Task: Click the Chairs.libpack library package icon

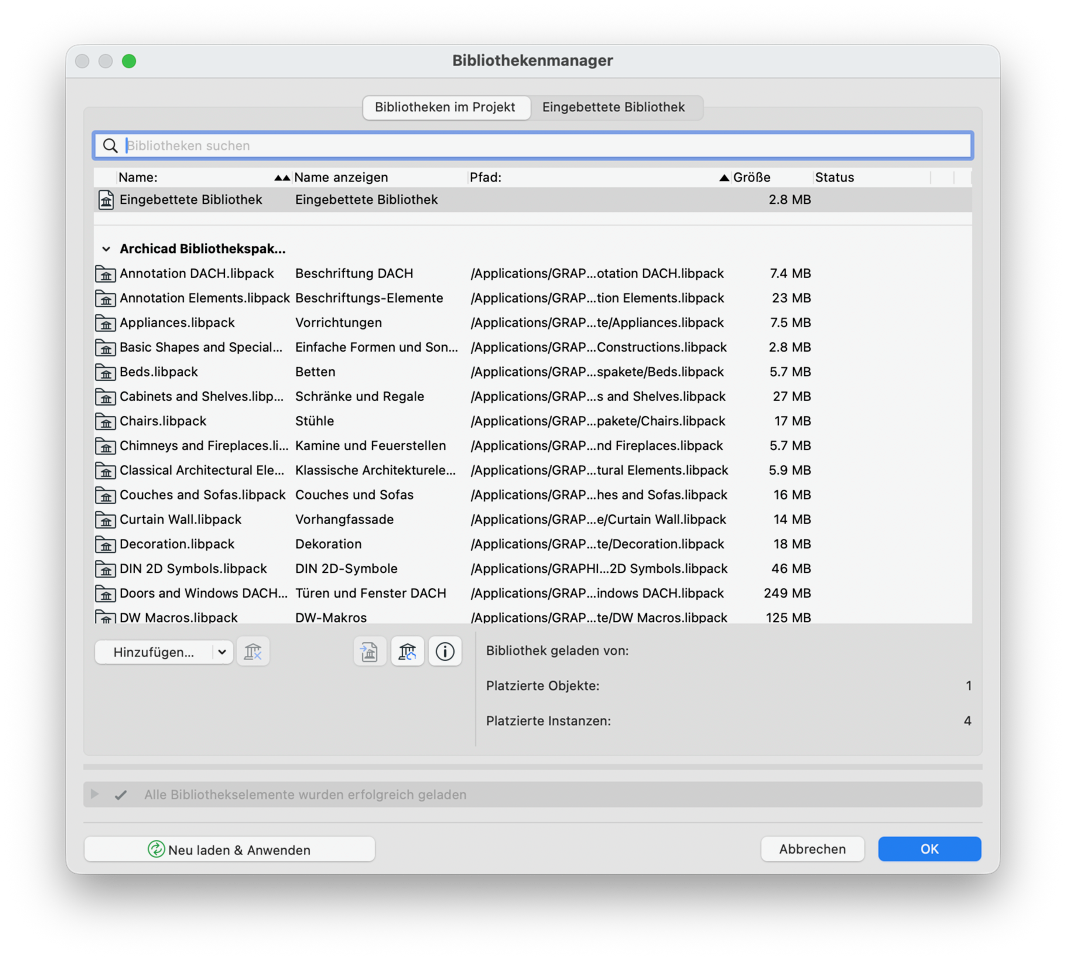Action: (106, 421)
